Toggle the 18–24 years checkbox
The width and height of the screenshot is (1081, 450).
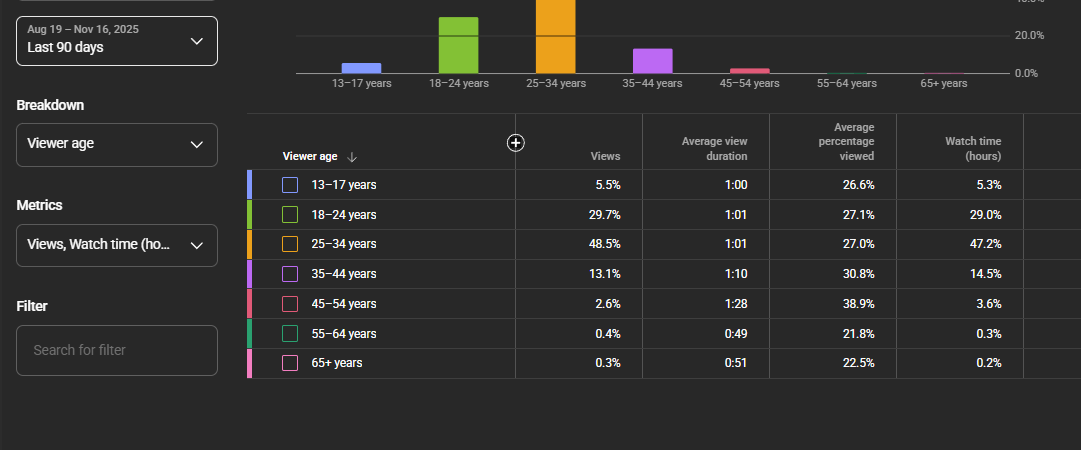tap(290, 215)
